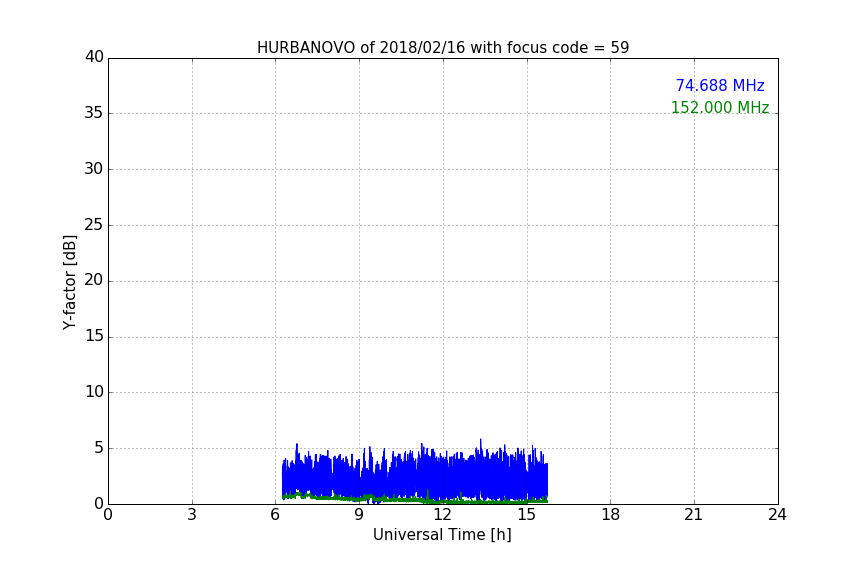Click the x-axis tick label '12'
The height and width of the screenshot is (576, 864).
(442, 515)
